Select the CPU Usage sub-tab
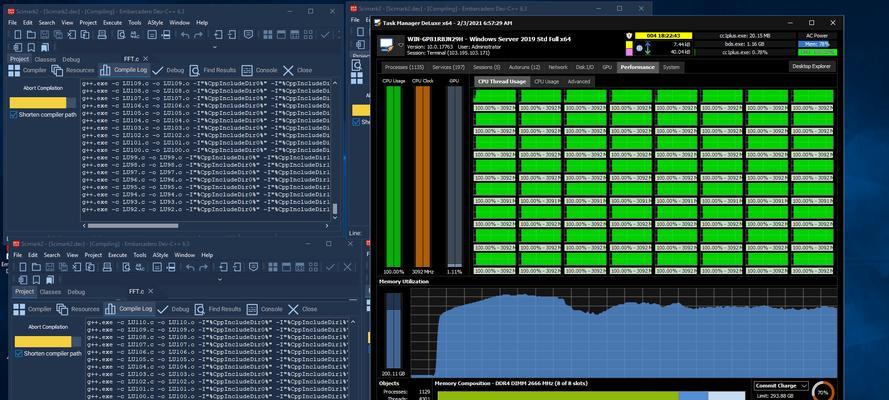This screenshot has height=400, width=889. tap(547, 82)
